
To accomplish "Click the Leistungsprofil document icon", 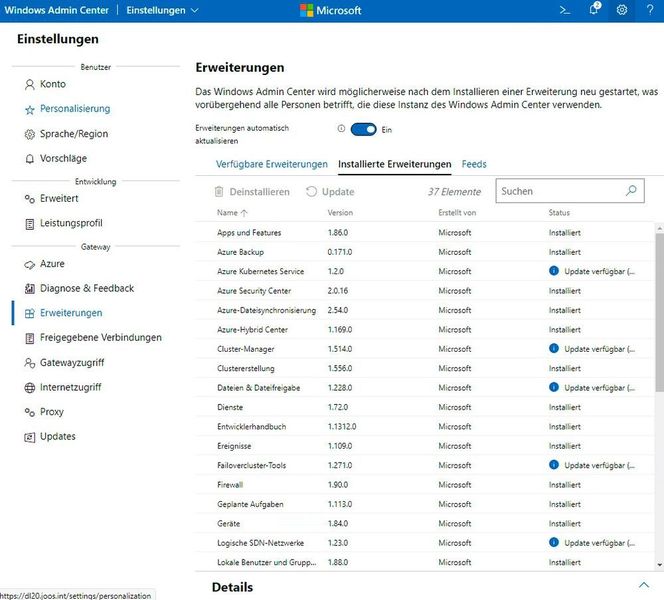I will pyautogui.click(x=30, y=224).
